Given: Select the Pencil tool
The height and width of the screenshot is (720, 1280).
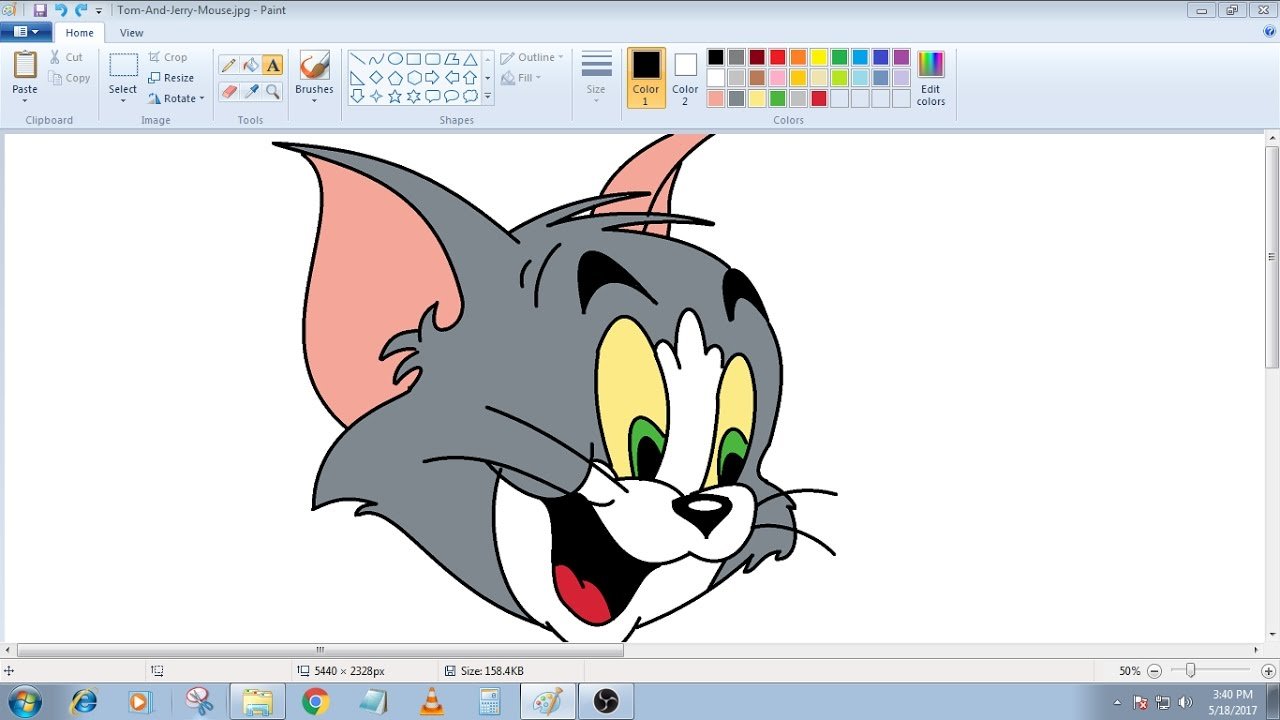Looking at the screenshot, I should [229, 66].
